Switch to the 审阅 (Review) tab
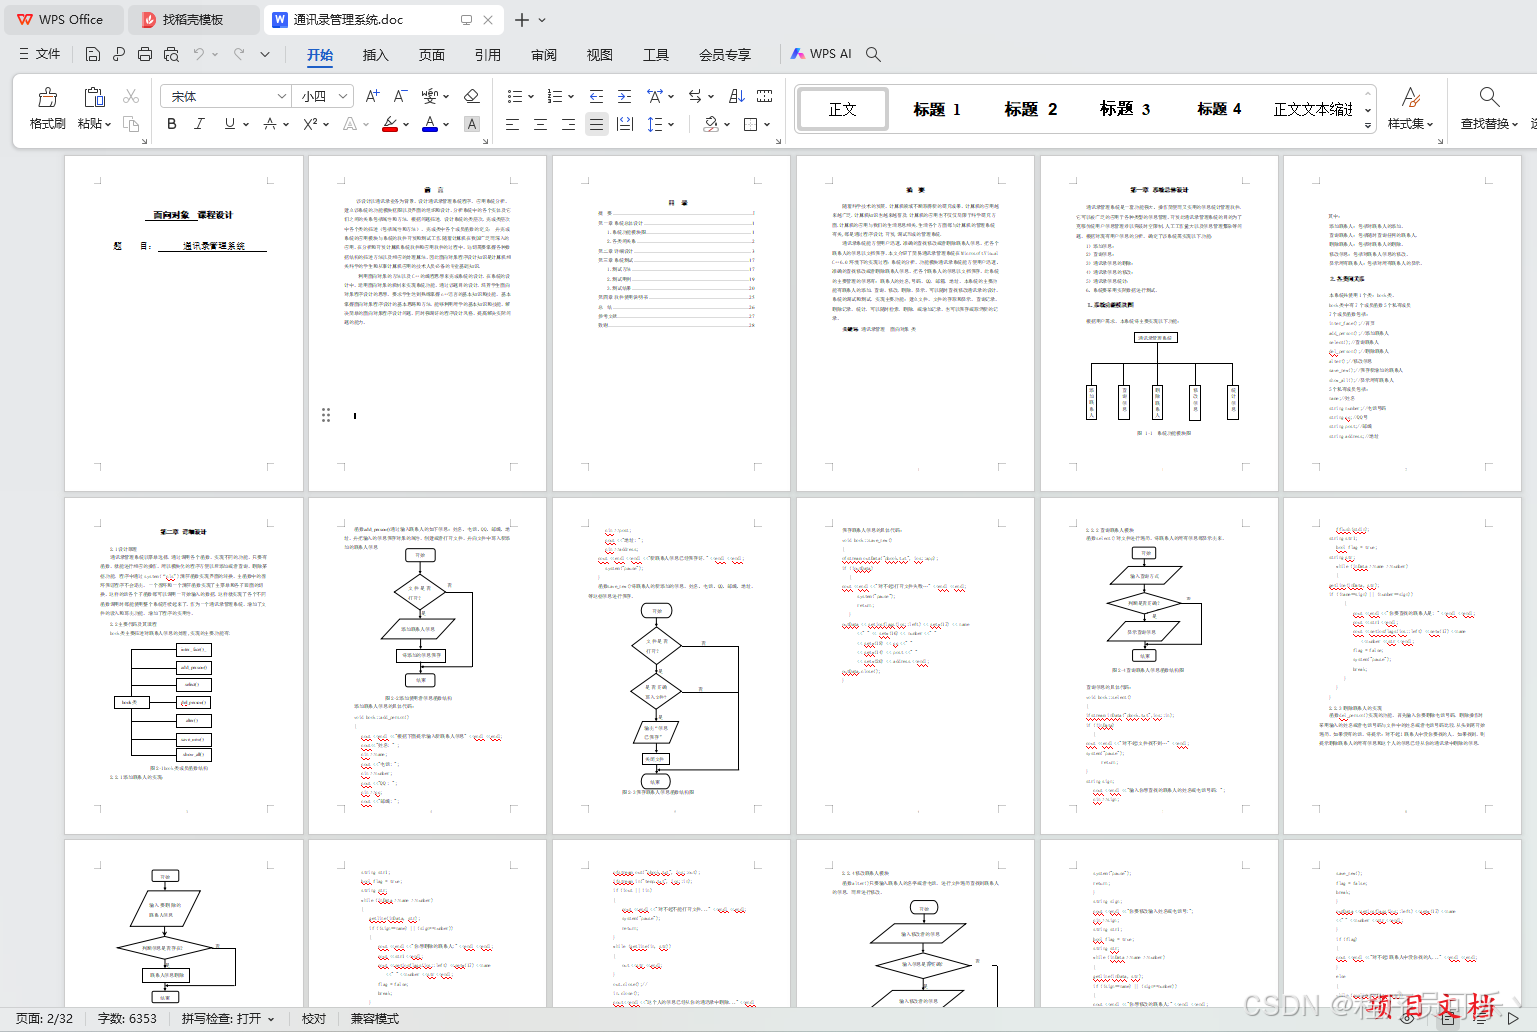This screenshot has height=1032, width=1537. click(544, 55)
